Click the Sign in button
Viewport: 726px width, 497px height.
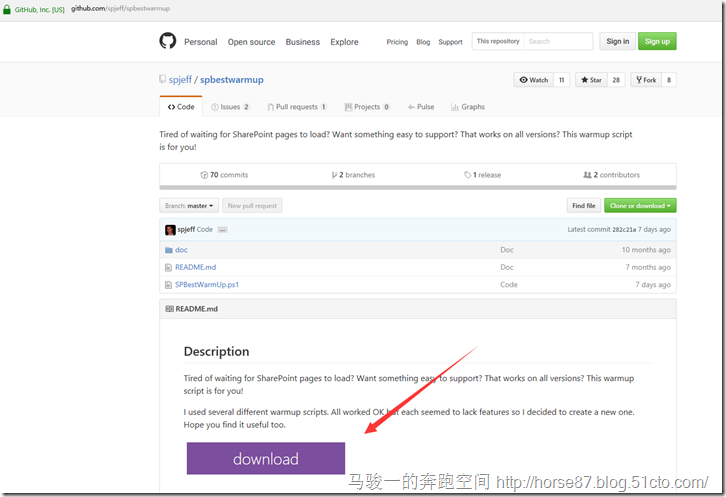pyautogui.click(x=618, y=41)
